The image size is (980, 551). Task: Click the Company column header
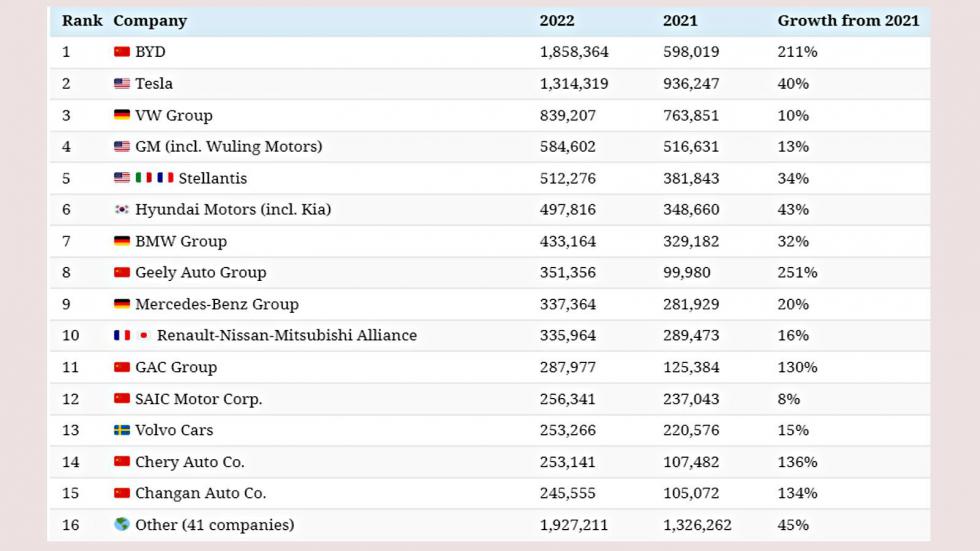(150, 21)
